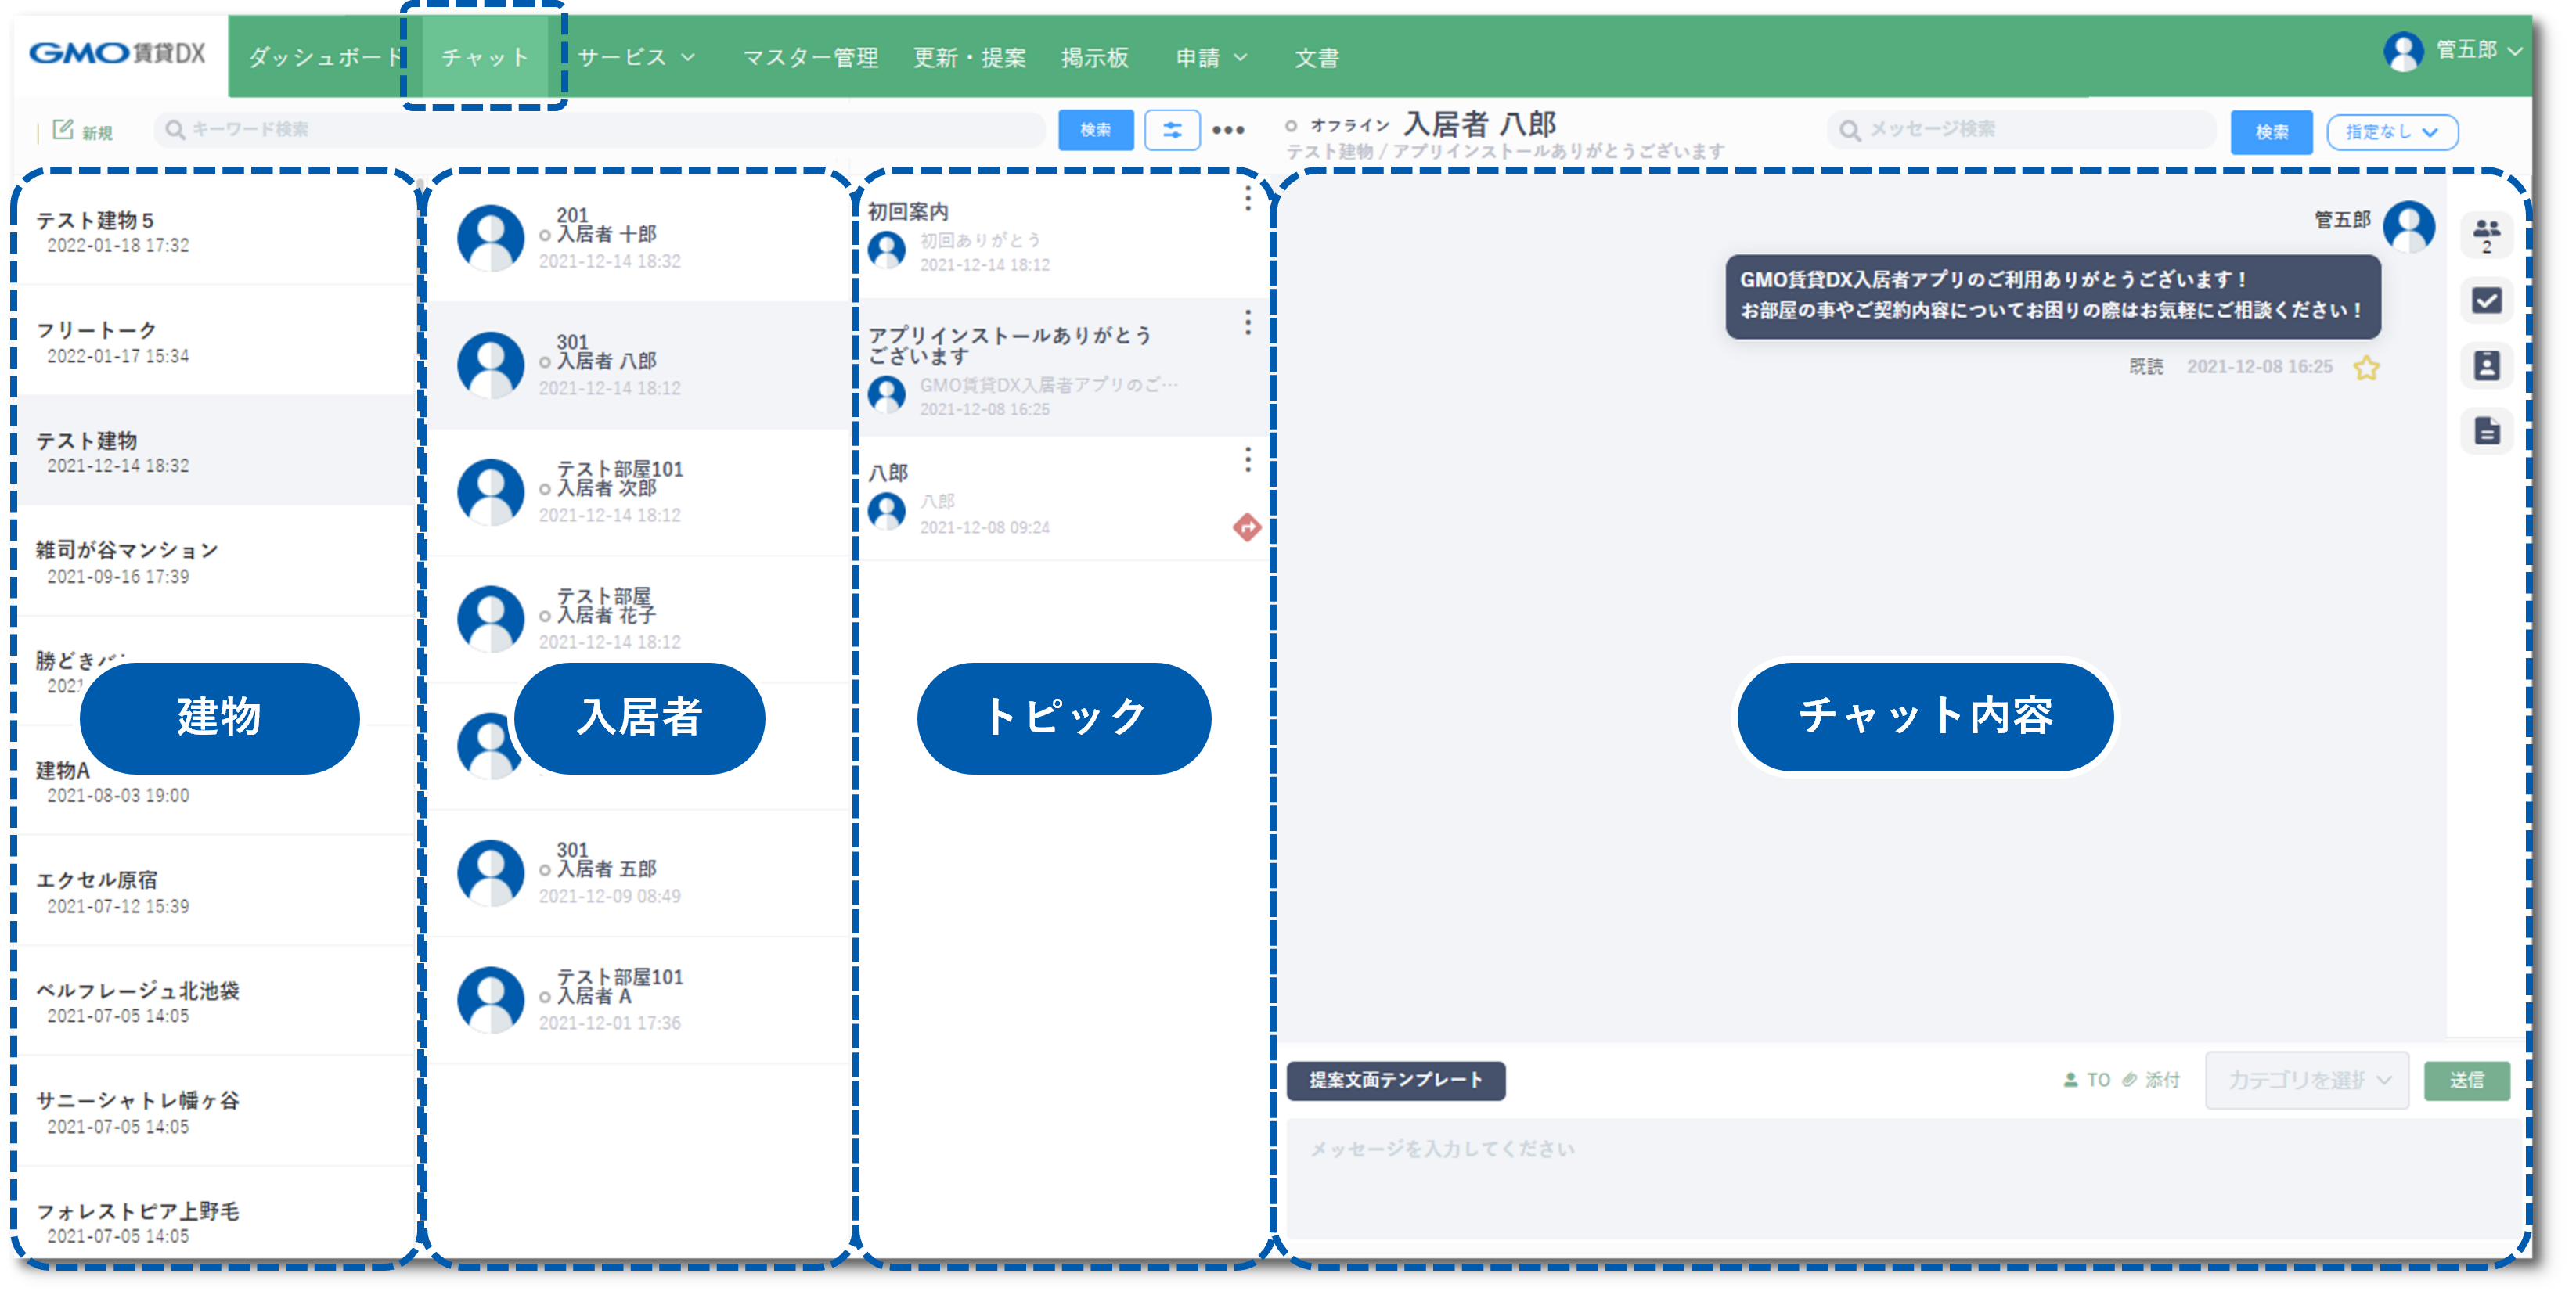Open the documents icon in chat sidebar
Screen dimensions: 2576x1302
[x=2487, y=431]
